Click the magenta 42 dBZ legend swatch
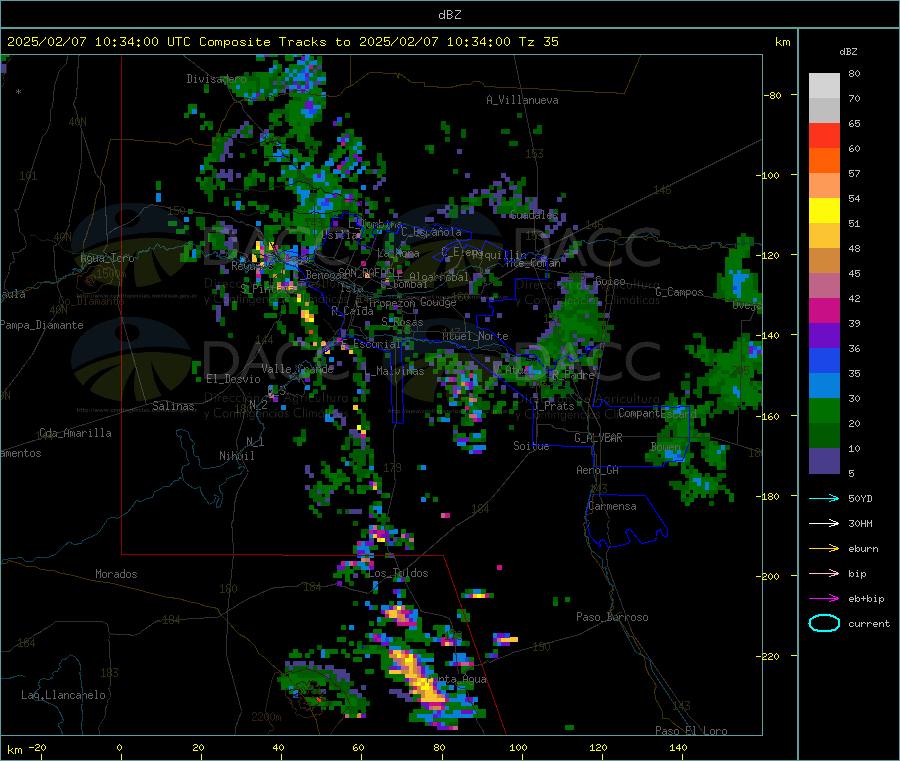900x761 pixels. [824, 310]
